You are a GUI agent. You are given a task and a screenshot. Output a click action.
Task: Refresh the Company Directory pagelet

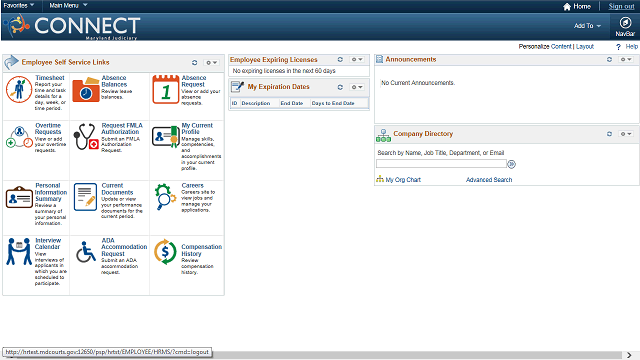609,134
